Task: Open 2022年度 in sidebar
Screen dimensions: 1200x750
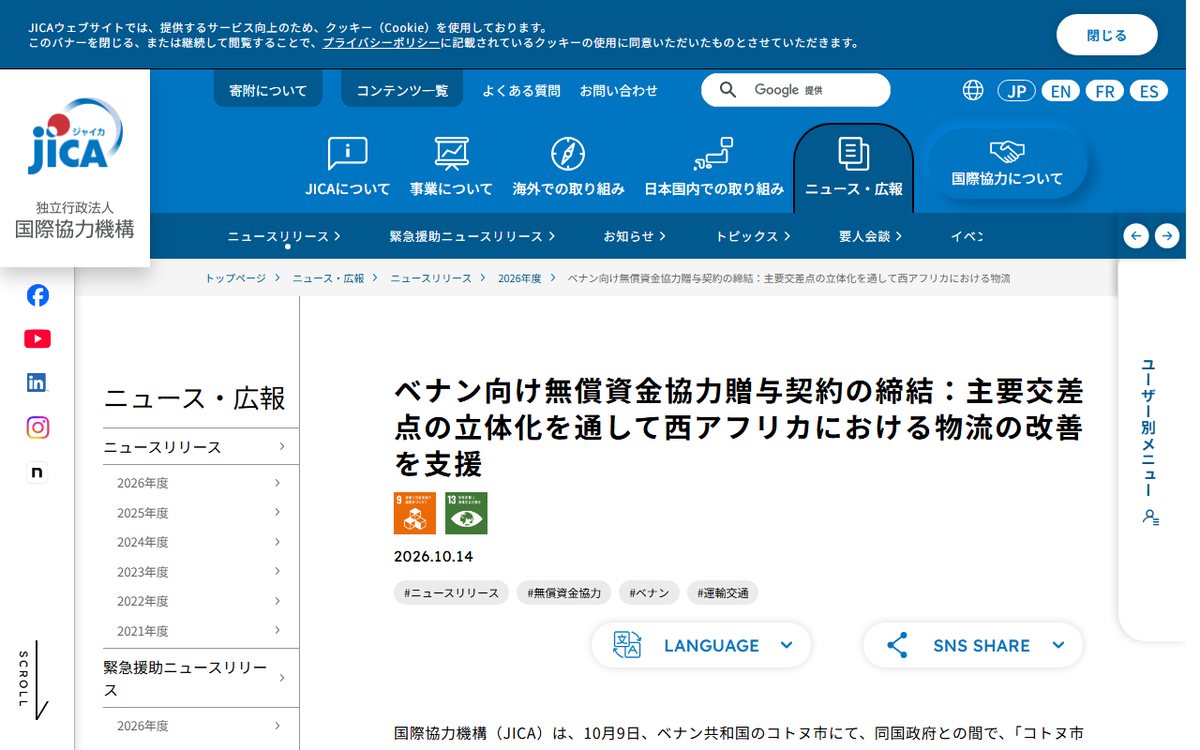Action: tap(201, 601)
